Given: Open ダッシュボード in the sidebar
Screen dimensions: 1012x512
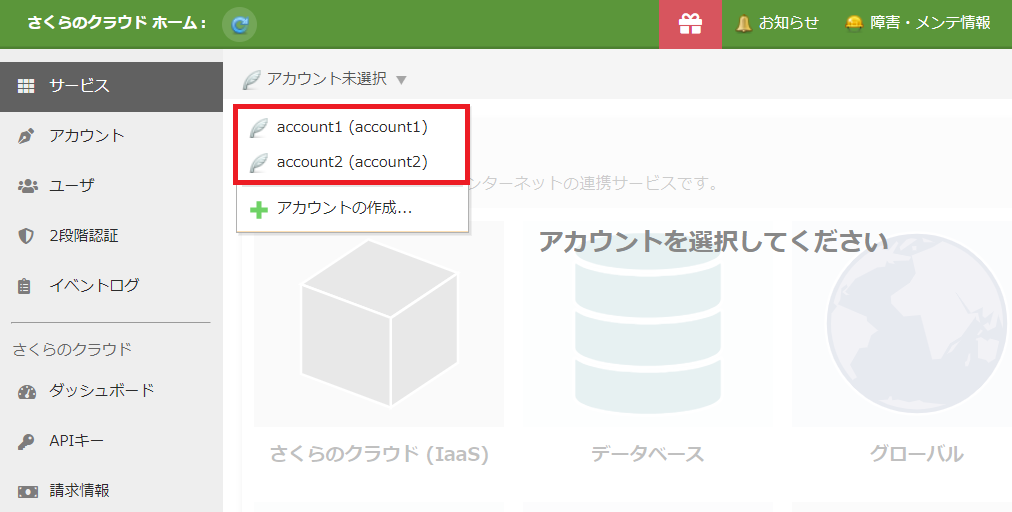Looking at the screenshot, I should point(101,391).
